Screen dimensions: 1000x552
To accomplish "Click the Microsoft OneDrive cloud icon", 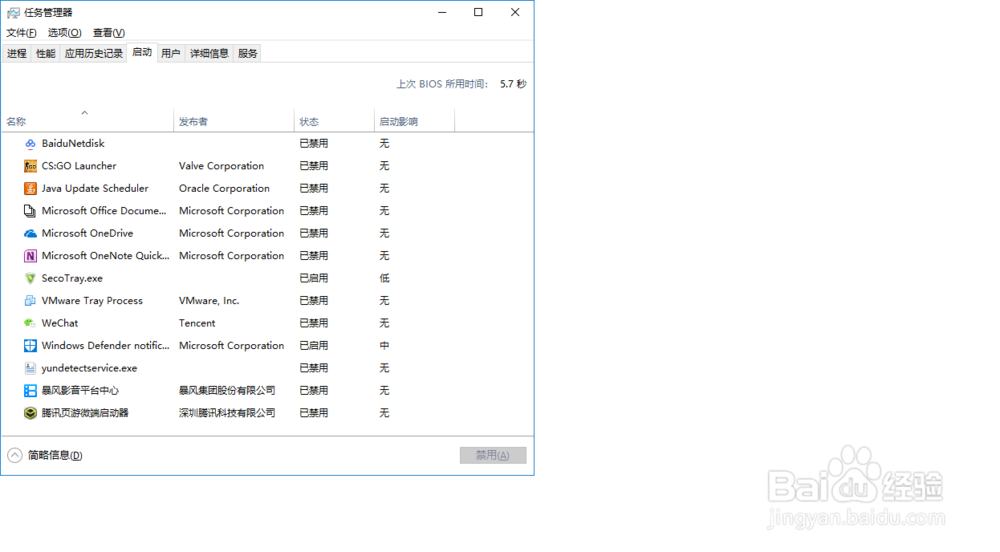I will coord(30,233).
